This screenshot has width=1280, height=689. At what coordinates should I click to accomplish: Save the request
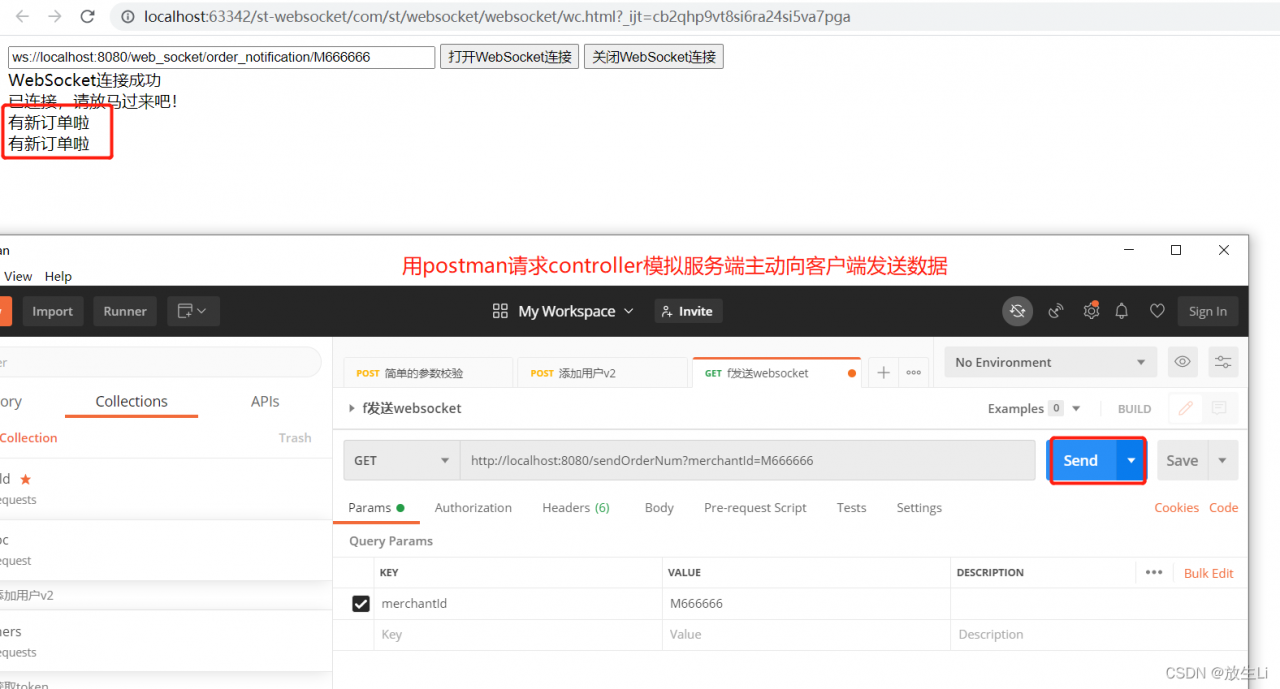point(1182,460)
